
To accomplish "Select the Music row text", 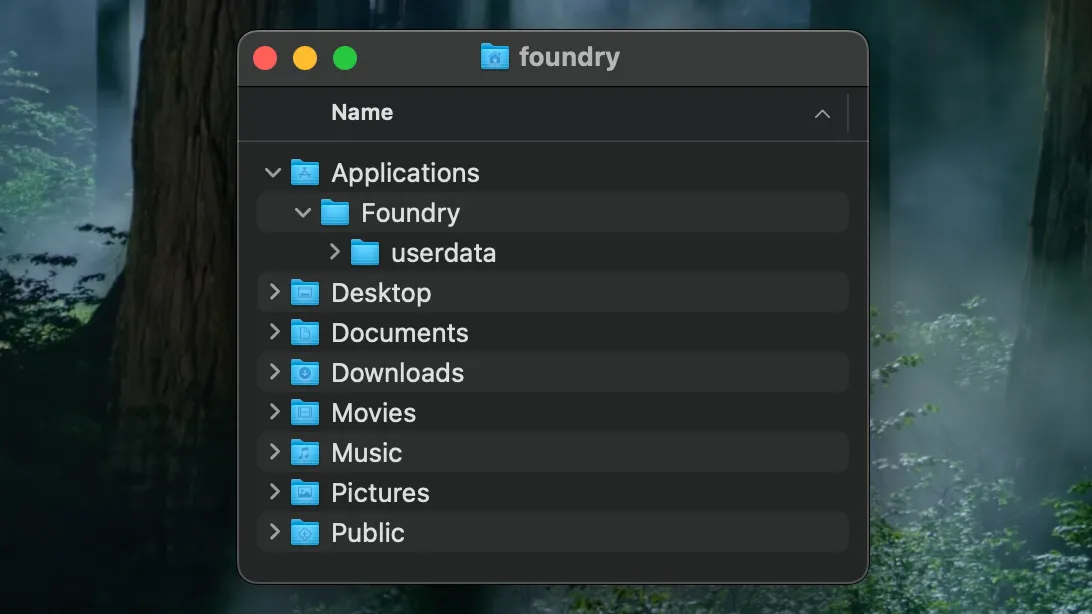I will point(366,453).
